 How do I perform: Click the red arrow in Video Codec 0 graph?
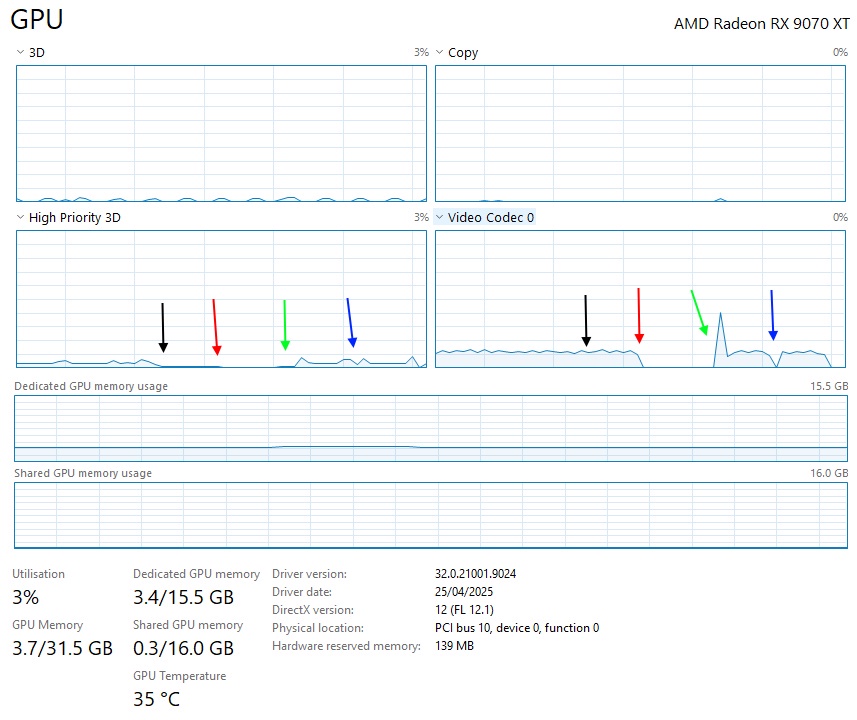click(639, 315)
